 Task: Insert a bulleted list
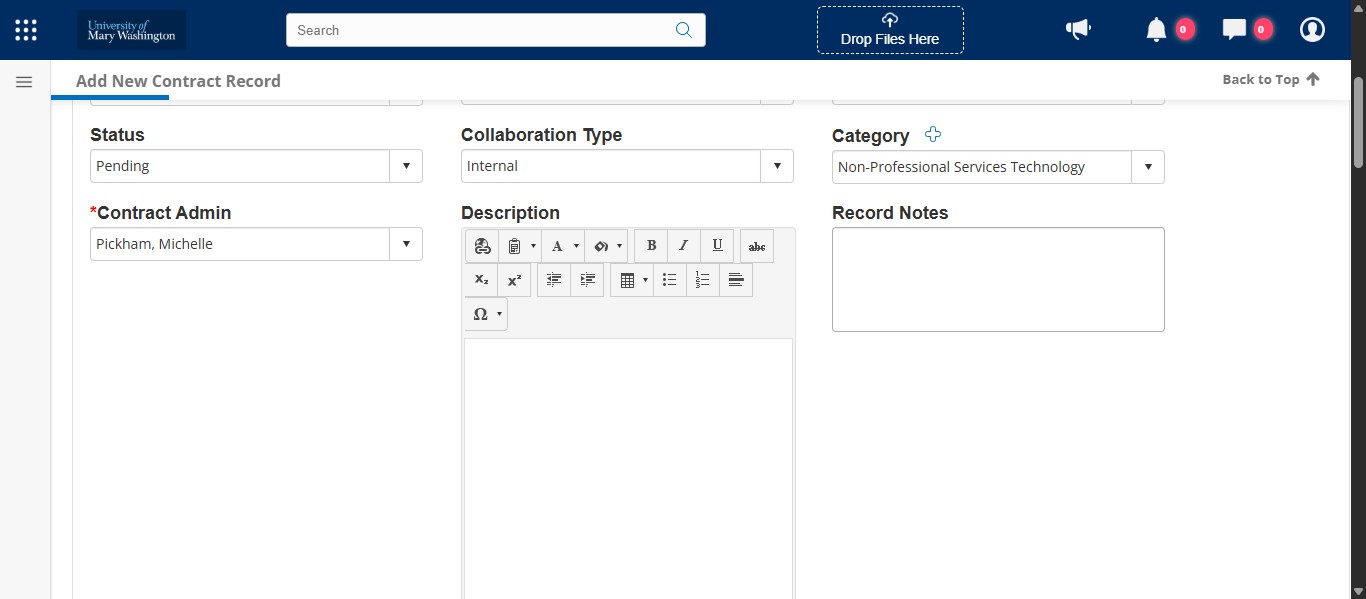point(670,280)
